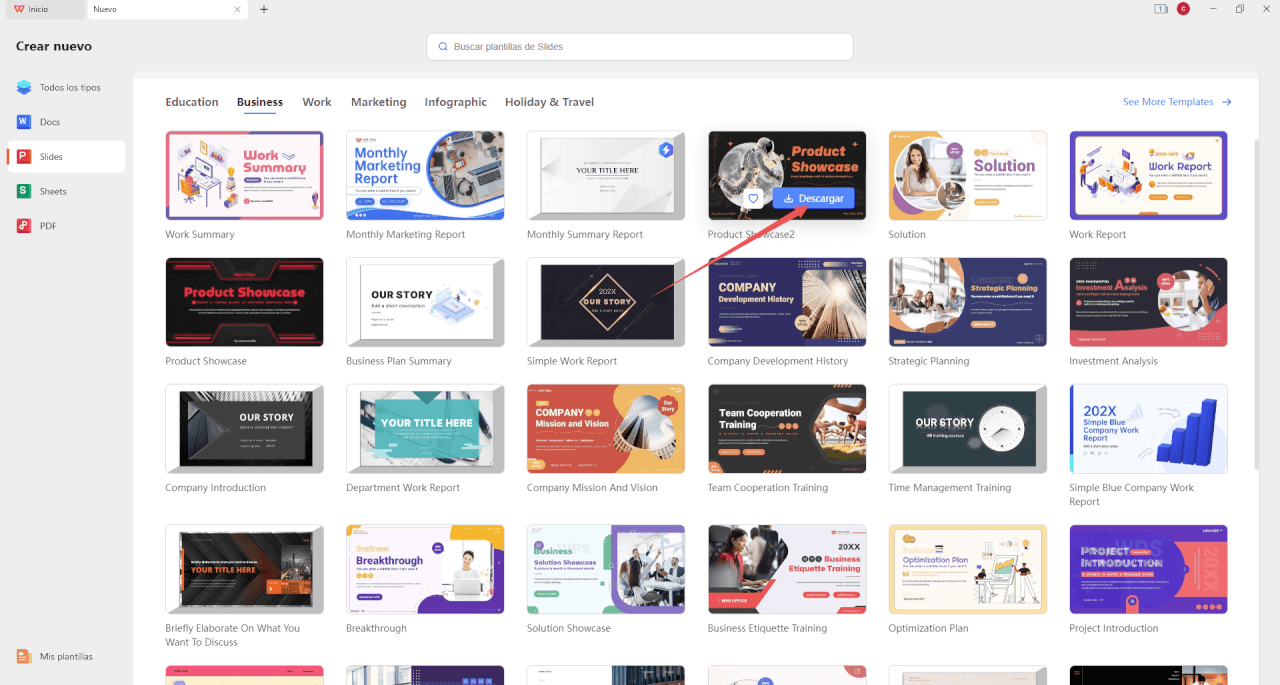Click the Todos los tipos stack icon
The height and width of the screenshot is (685, 1280).
point(24,87)
